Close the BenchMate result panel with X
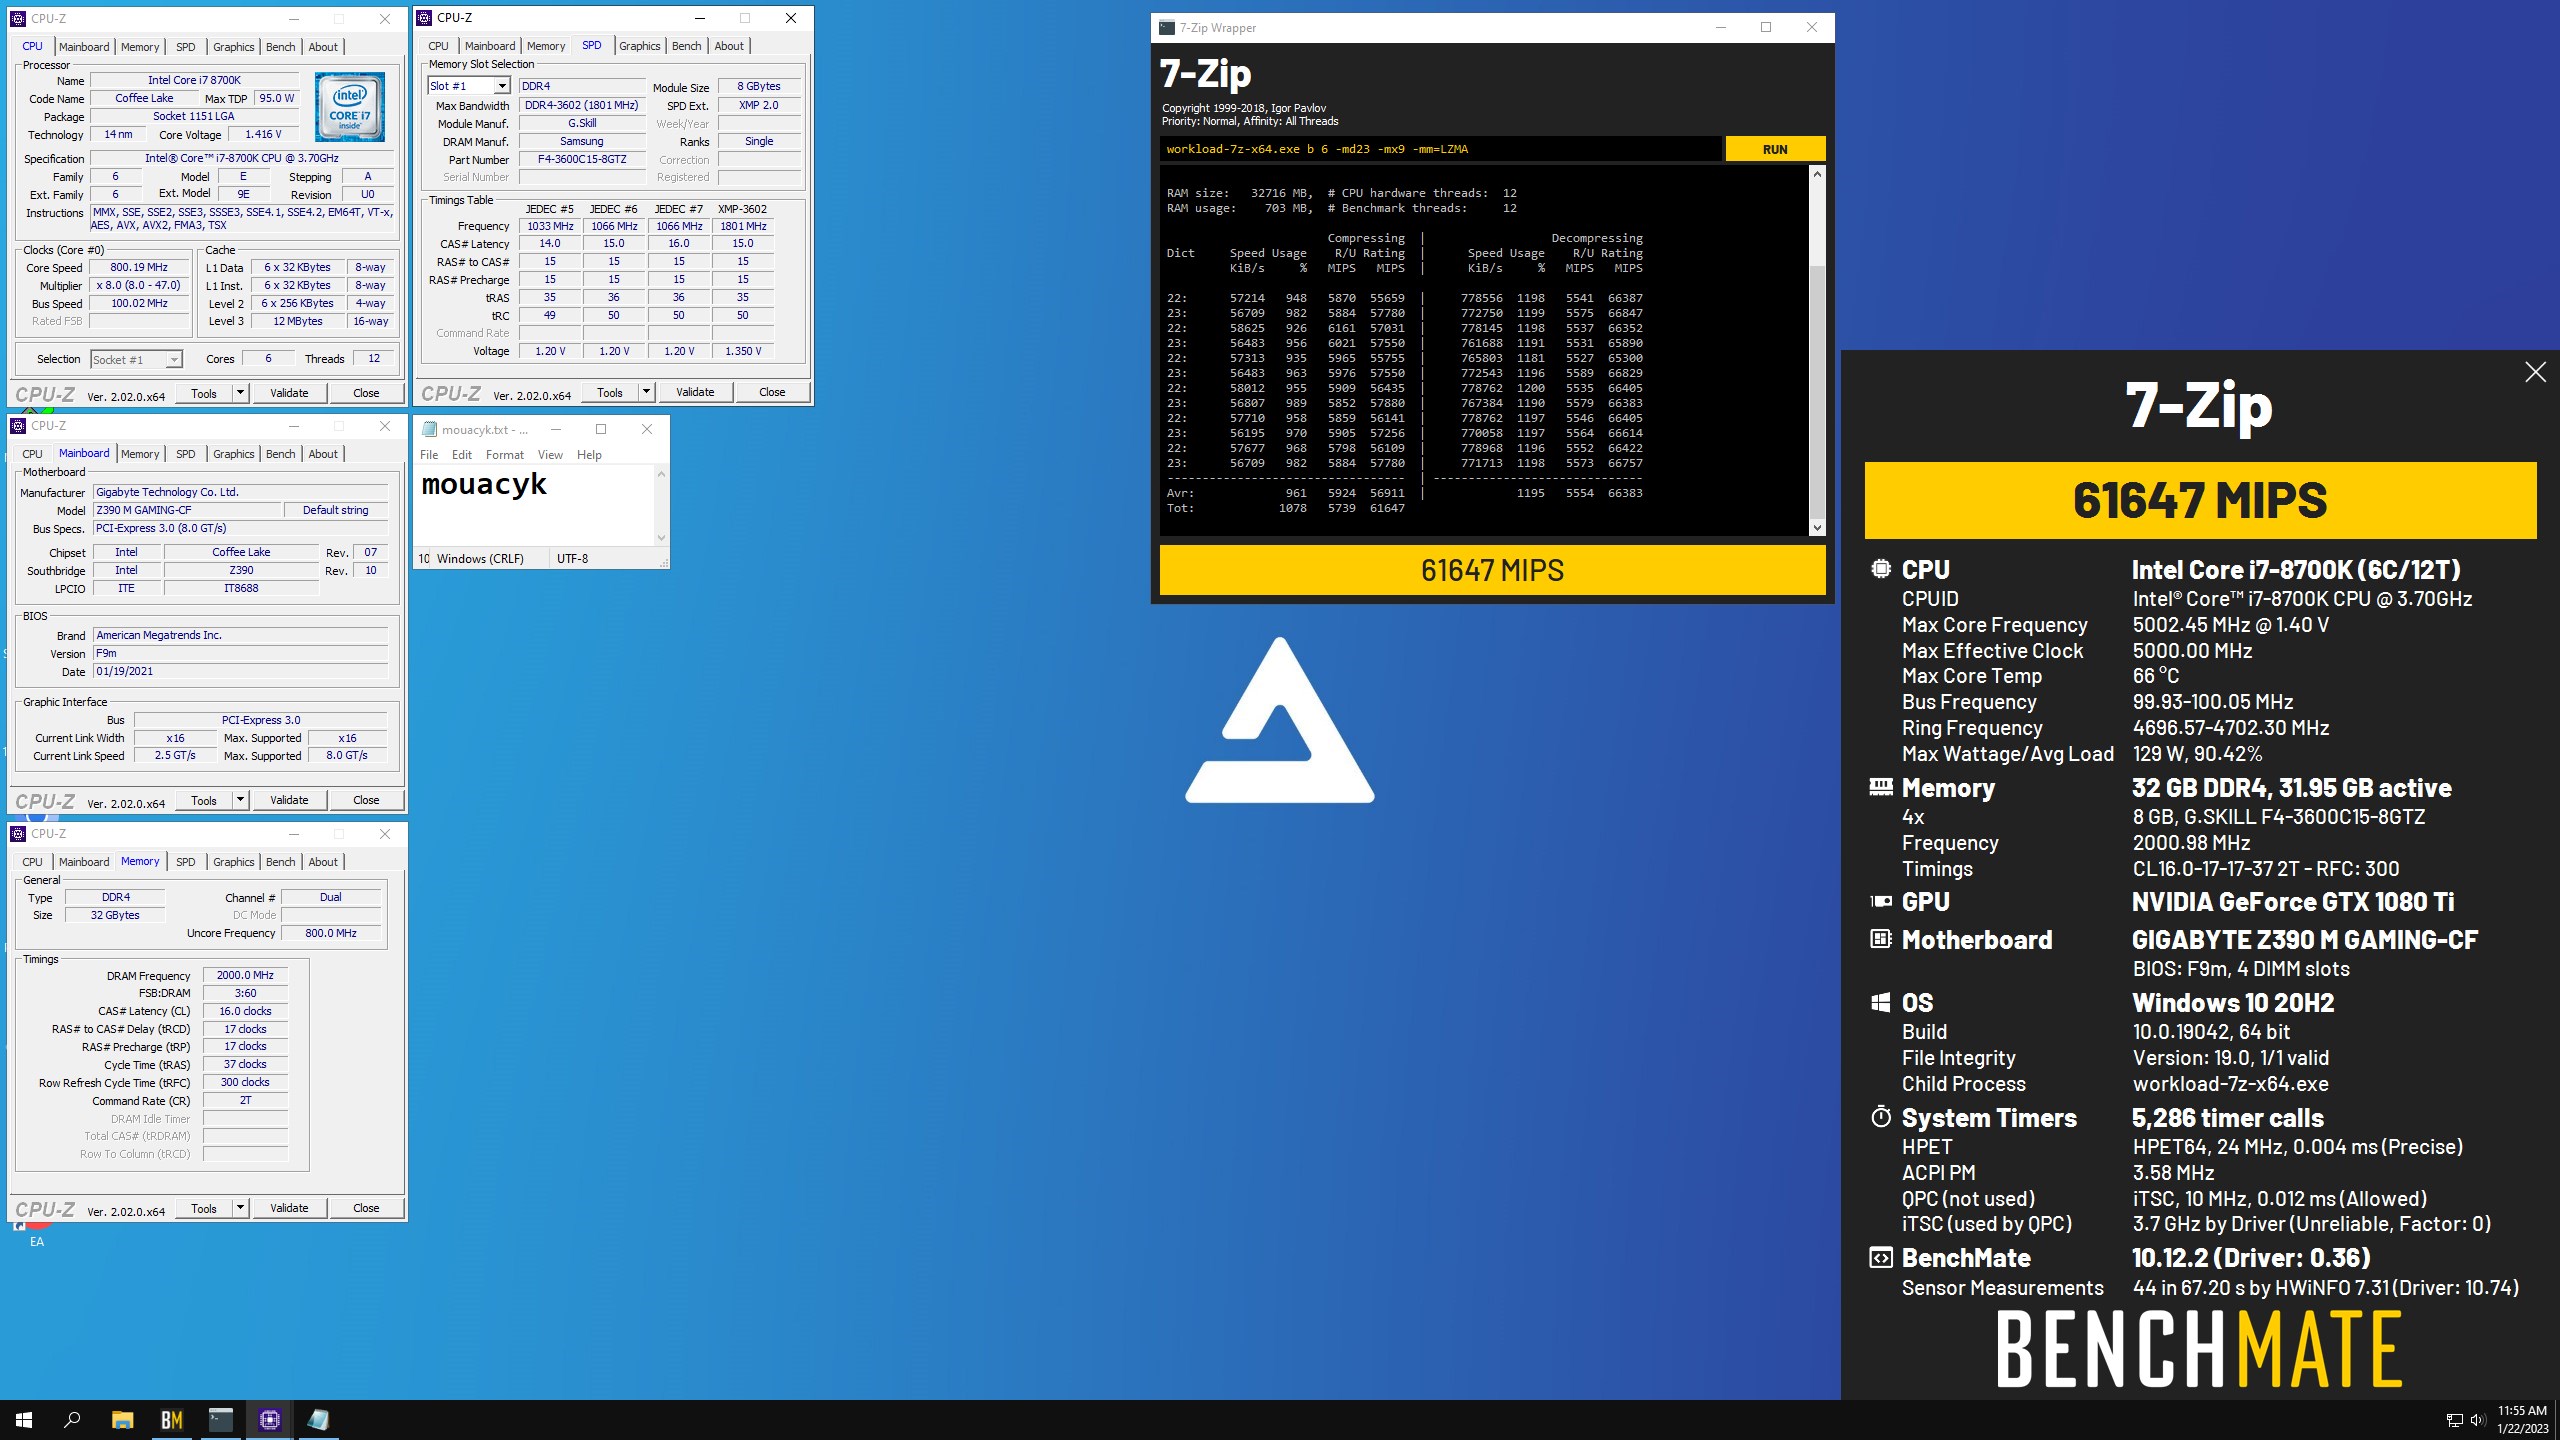Screen dimensions: 2560x1440 point(2535,372)
